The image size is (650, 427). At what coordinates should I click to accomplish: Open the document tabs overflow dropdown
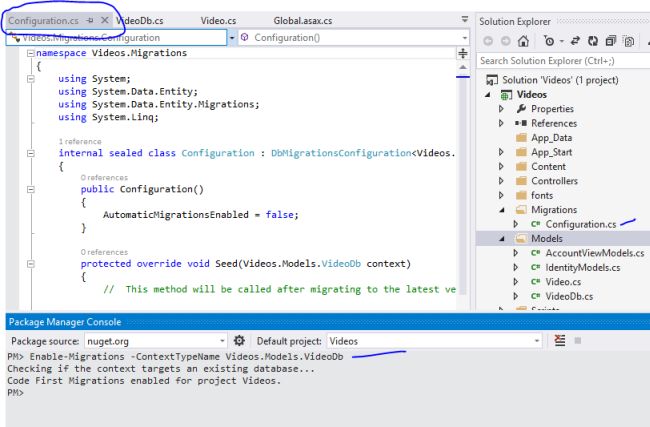coord(465,19)
